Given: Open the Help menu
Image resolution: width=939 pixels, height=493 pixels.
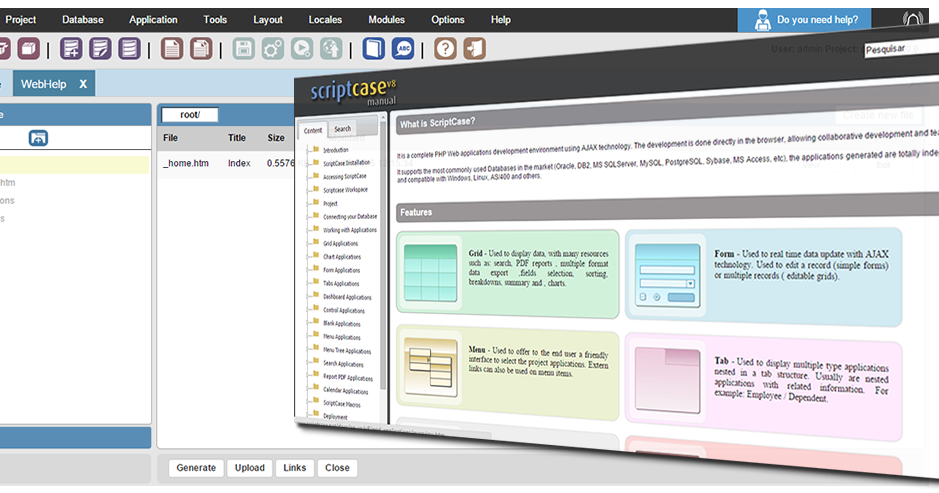Looking at the screenshot, I should pos(501,20).
